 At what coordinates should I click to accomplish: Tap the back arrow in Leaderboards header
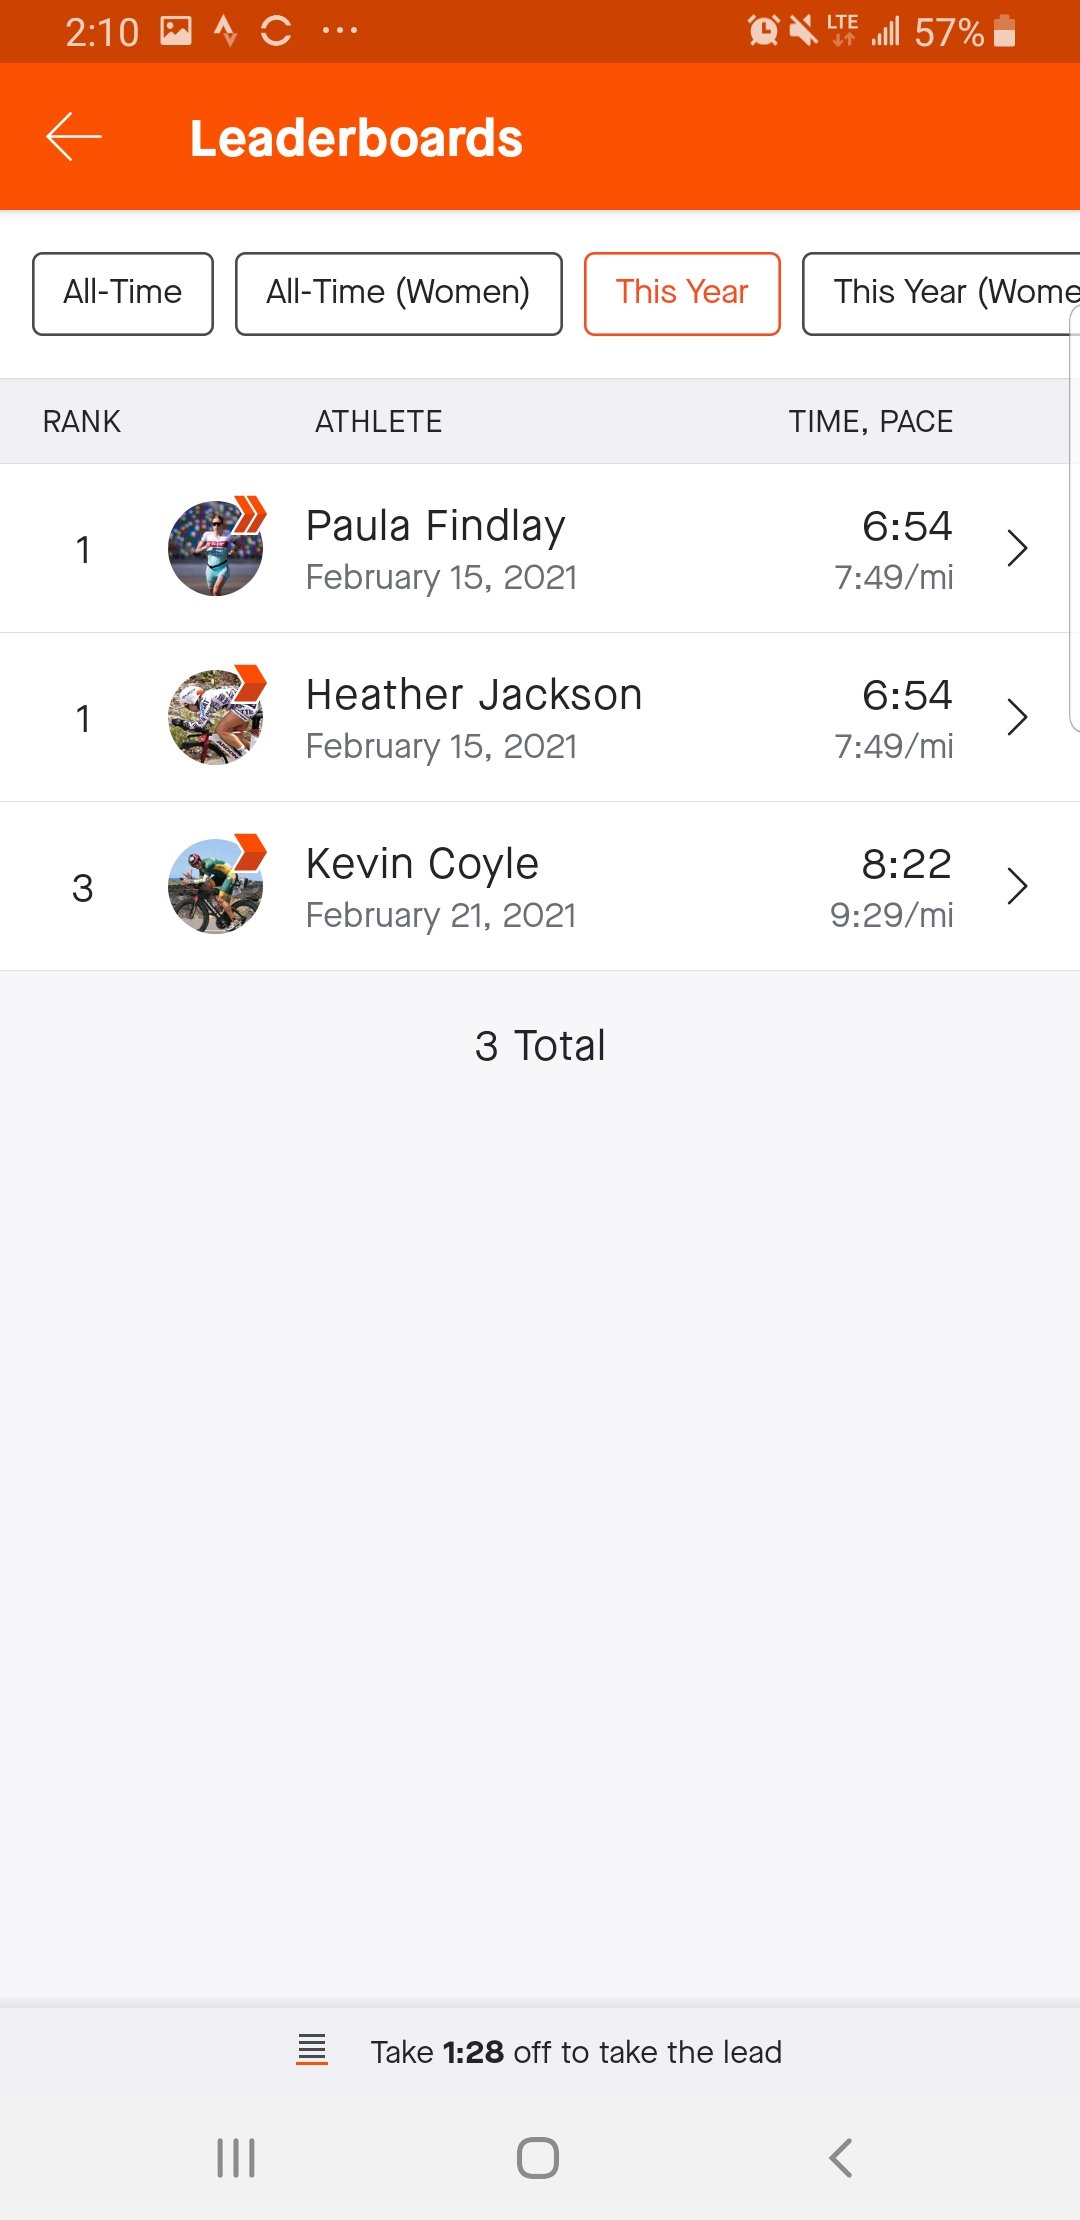coord(74,137)
